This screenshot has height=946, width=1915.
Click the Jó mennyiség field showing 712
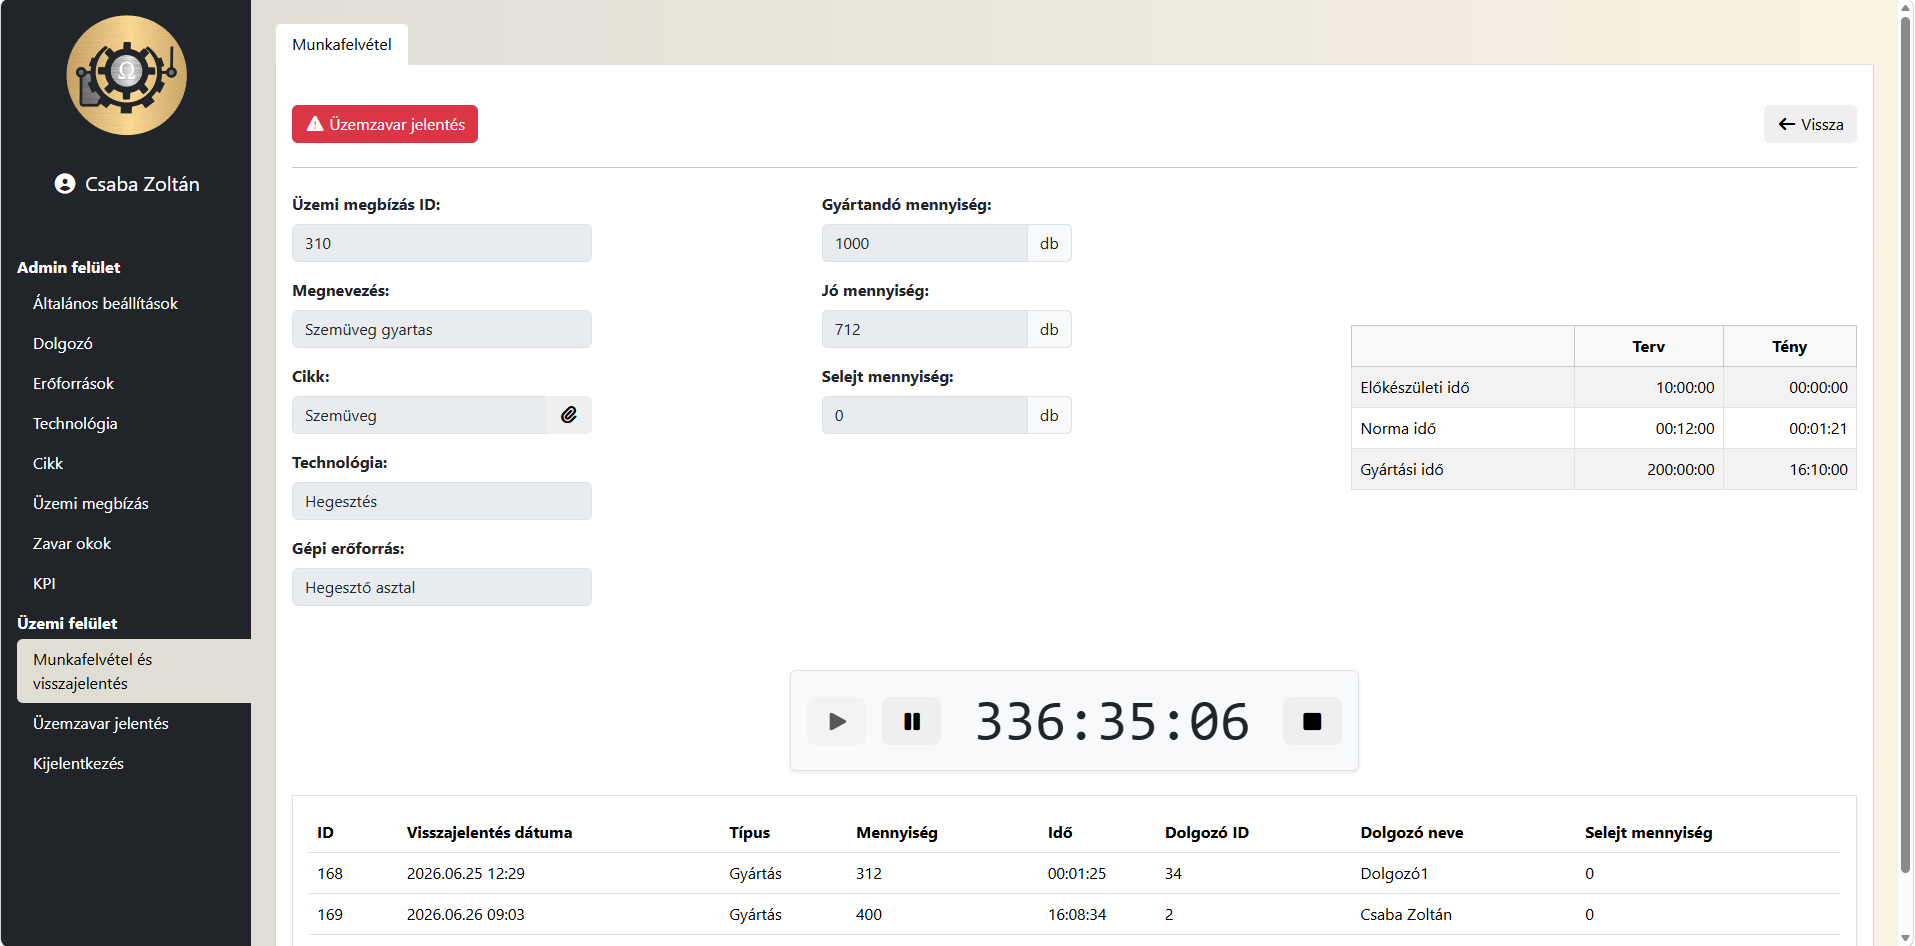925,329
